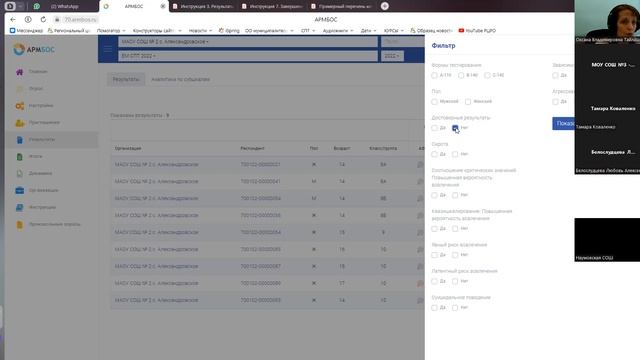Screen dimensions: 640x360
Task: Open reports via the yellow document icon
Action: (x=20, y=224)
